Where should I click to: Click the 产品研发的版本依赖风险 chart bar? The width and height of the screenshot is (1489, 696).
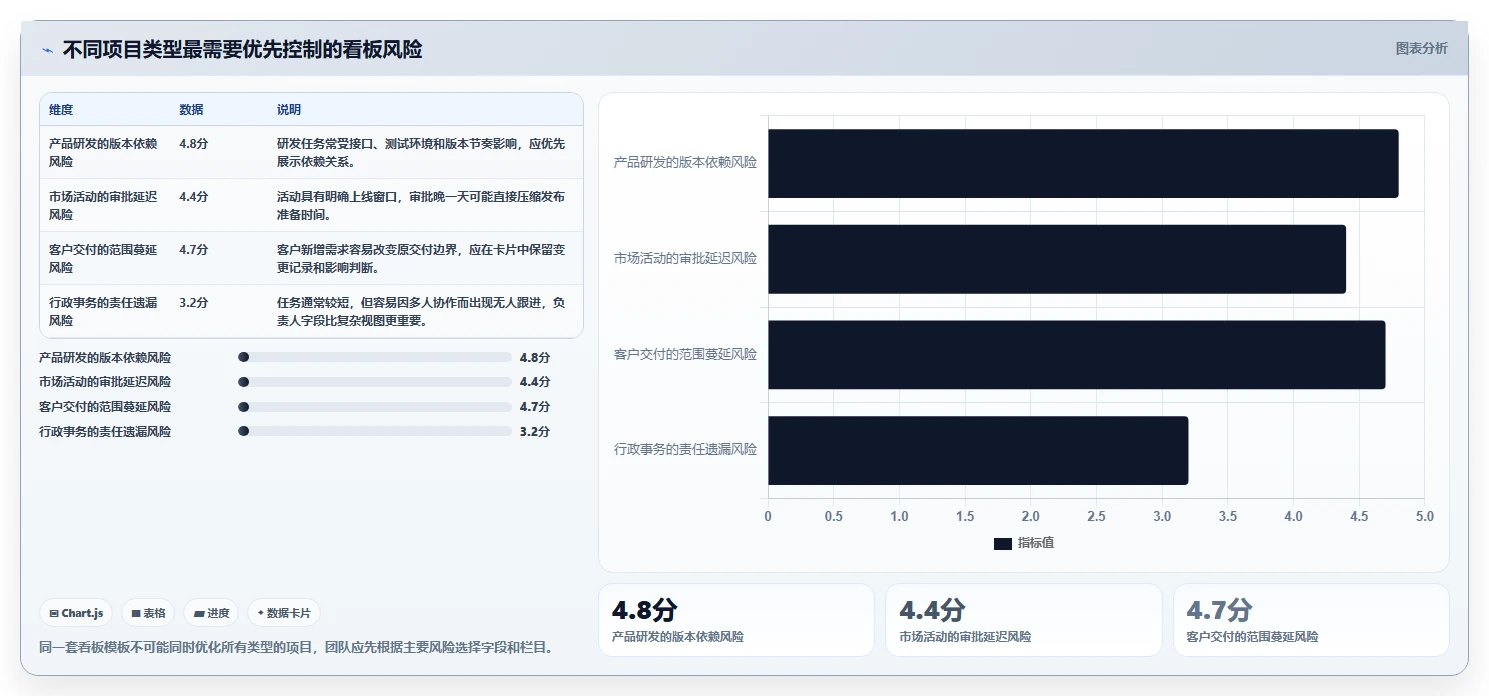1083,163
